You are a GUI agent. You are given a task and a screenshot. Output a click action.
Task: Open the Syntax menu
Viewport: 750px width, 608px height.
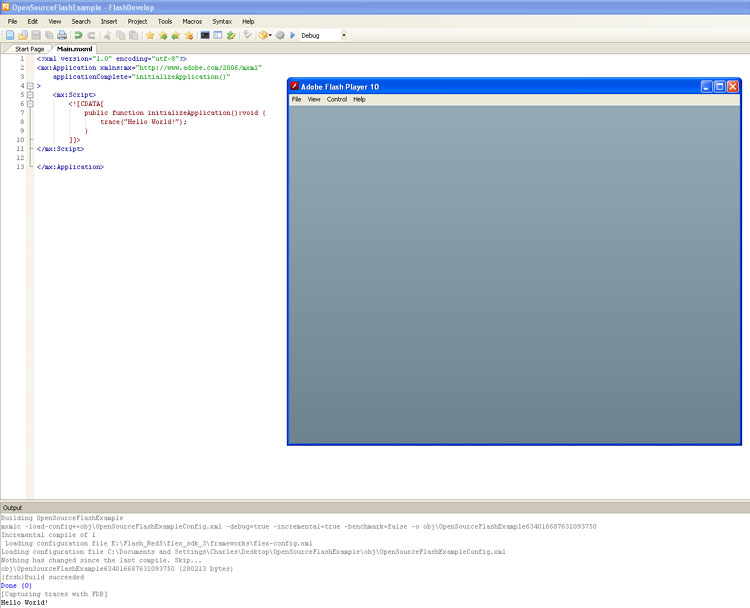tap(222, 22)
